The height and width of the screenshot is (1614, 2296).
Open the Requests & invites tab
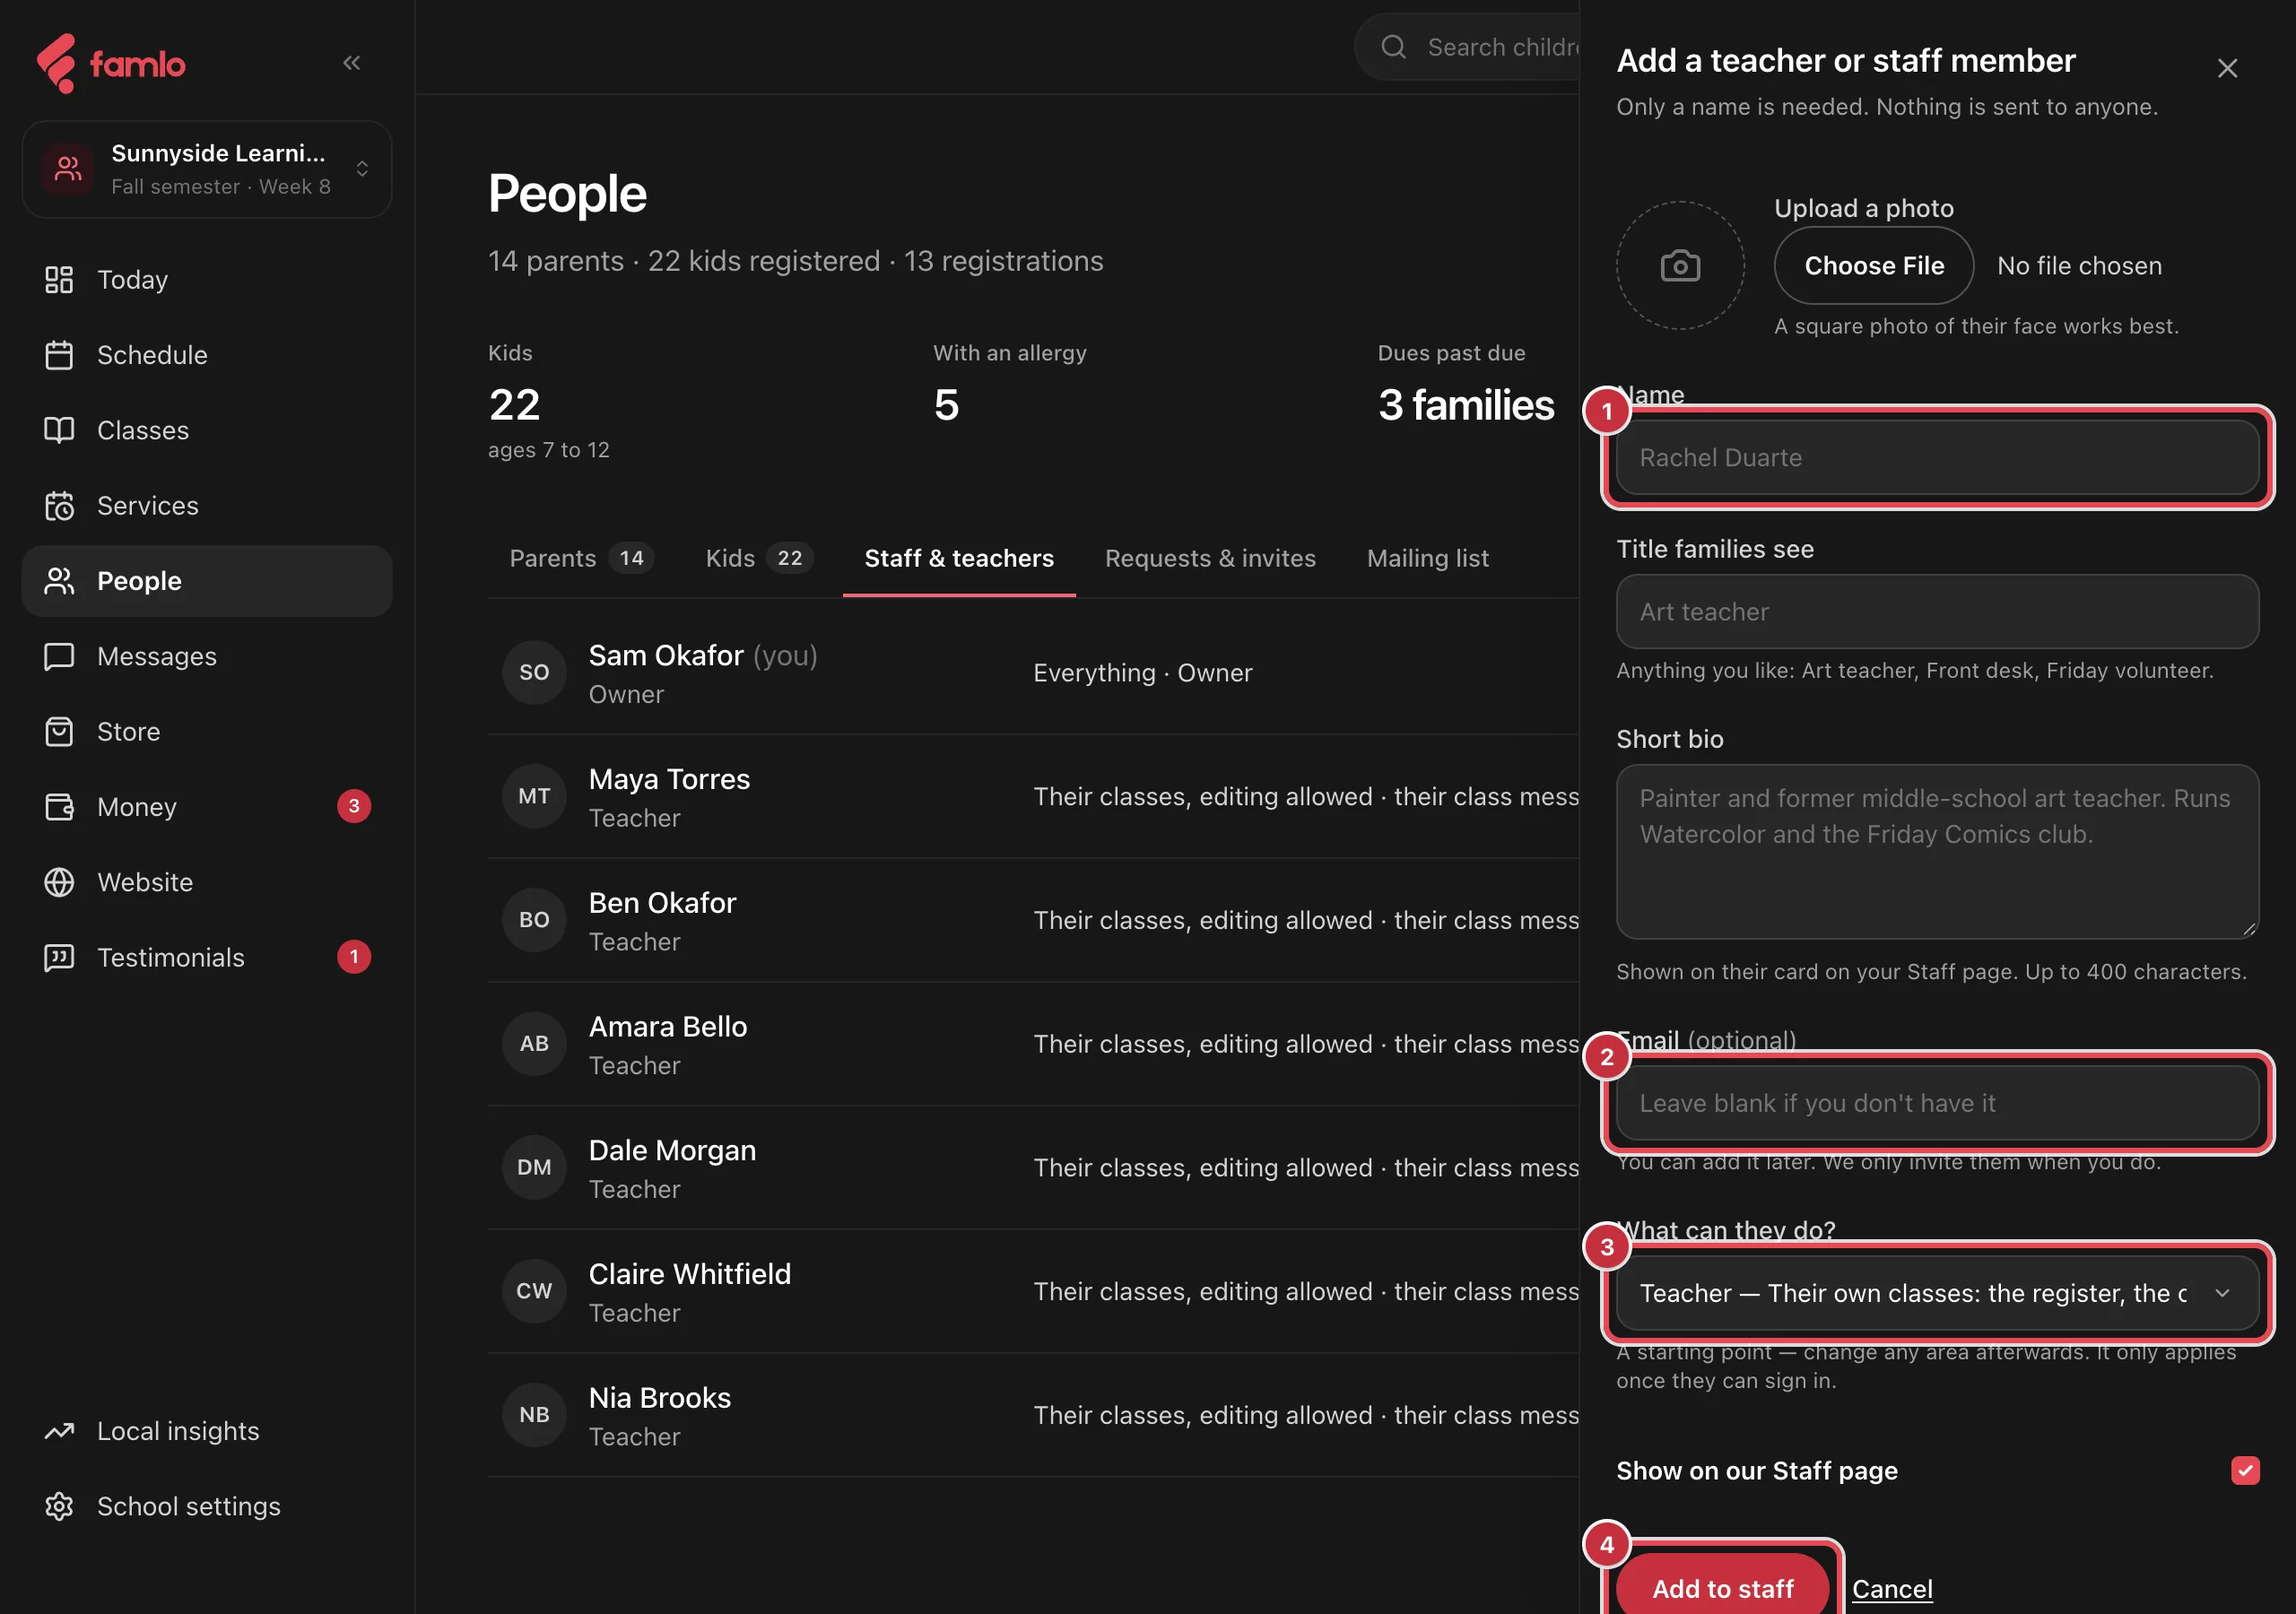coord(1210,558)
